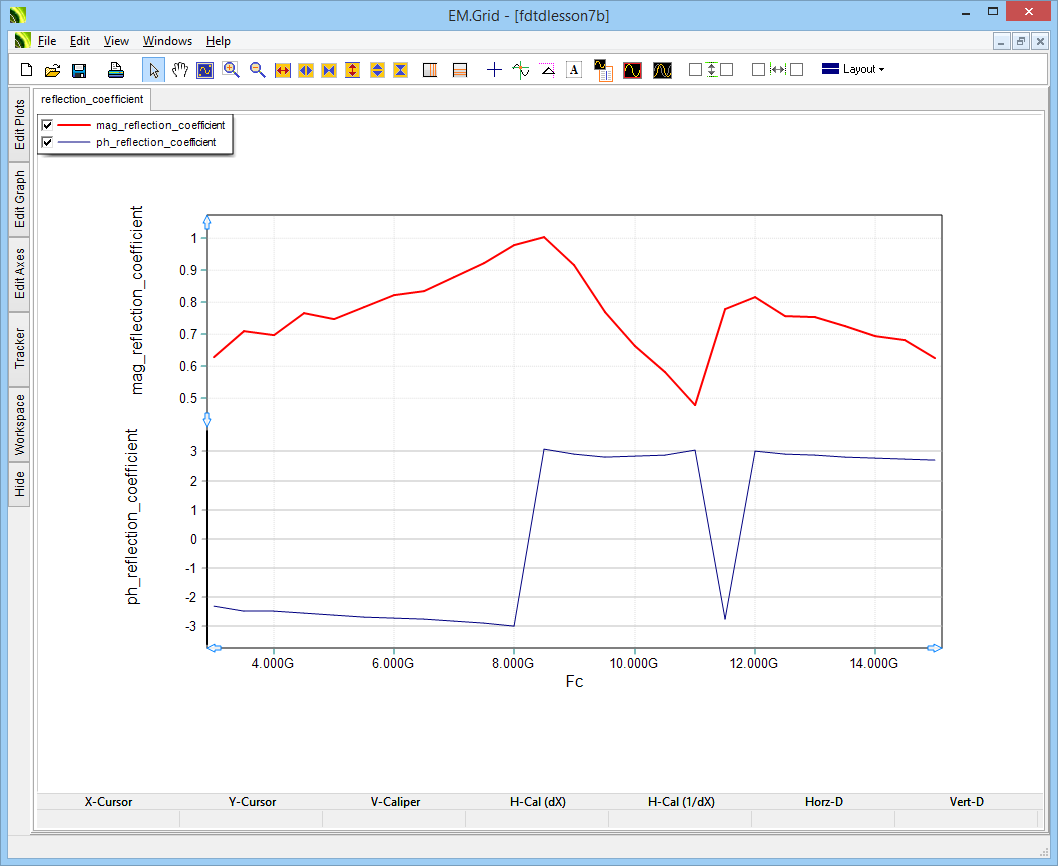Select the reflection_coefficient tab

(93, 99)
